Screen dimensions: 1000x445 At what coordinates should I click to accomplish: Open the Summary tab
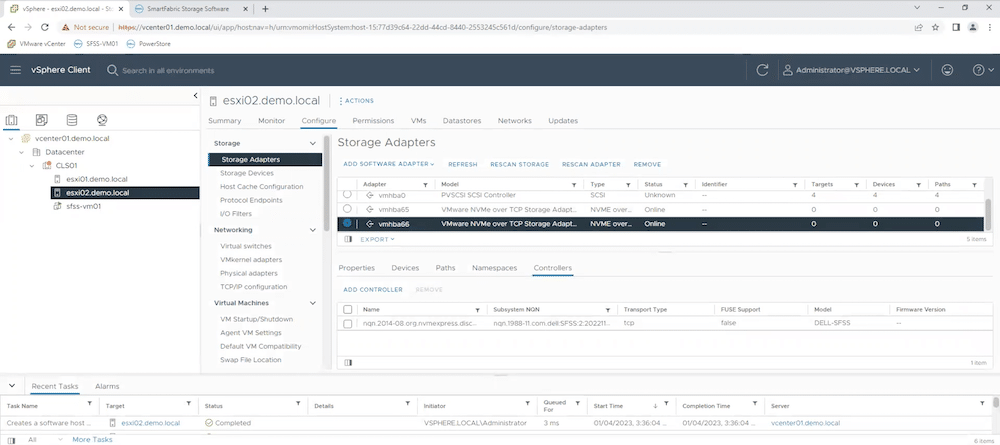(x=224, y=120)
